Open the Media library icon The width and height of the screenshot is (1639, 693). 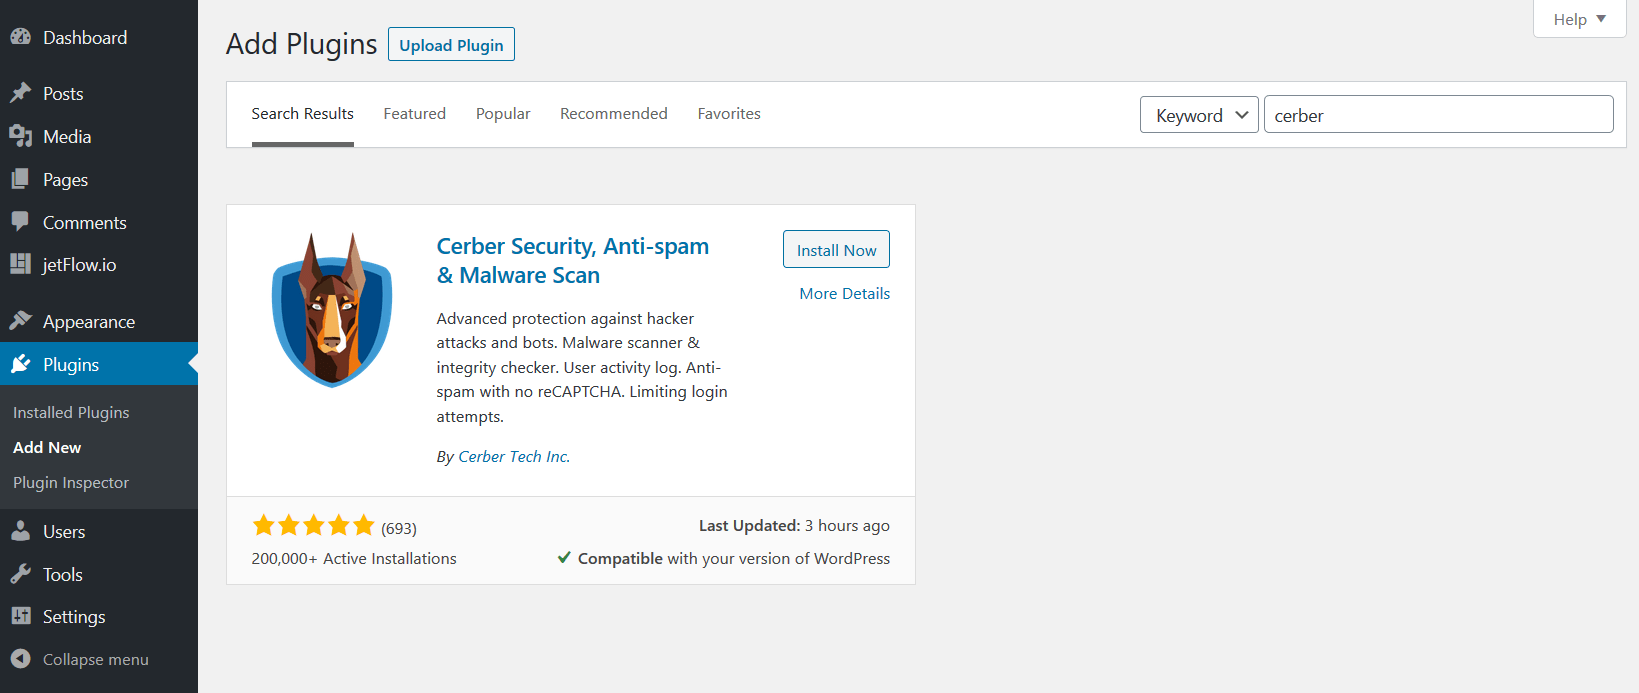tap(21, 136)
